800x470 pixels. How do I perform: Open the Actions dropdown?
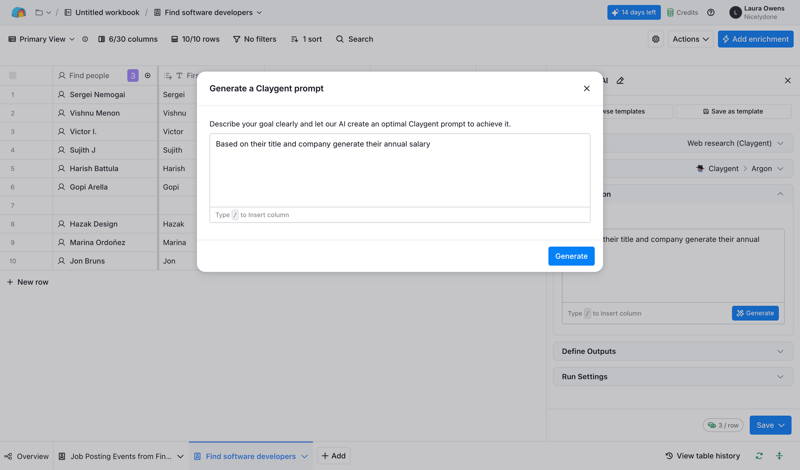[690, 39]
